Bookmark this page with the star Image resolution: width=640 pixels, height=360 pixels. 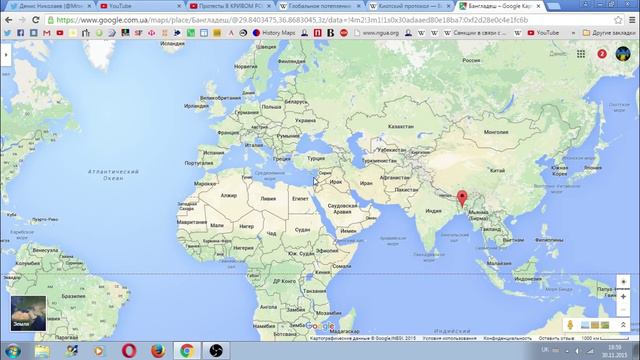click(618, 20)
